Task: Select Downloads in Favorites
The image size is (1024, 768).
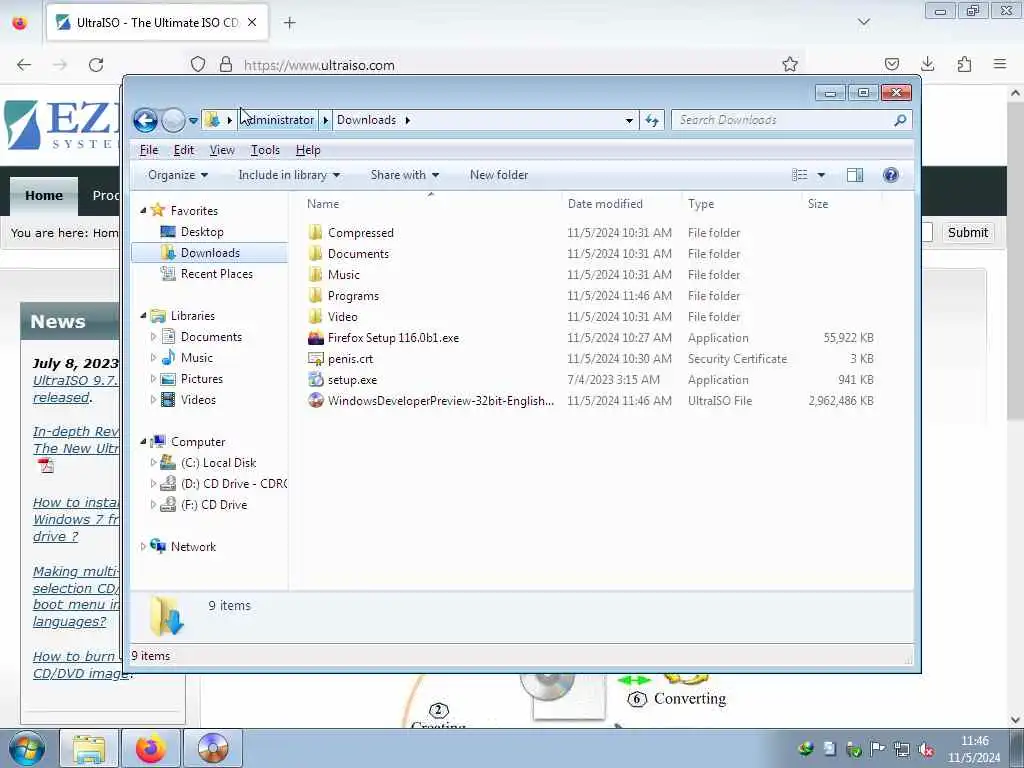Action: (x=210, y=253)
